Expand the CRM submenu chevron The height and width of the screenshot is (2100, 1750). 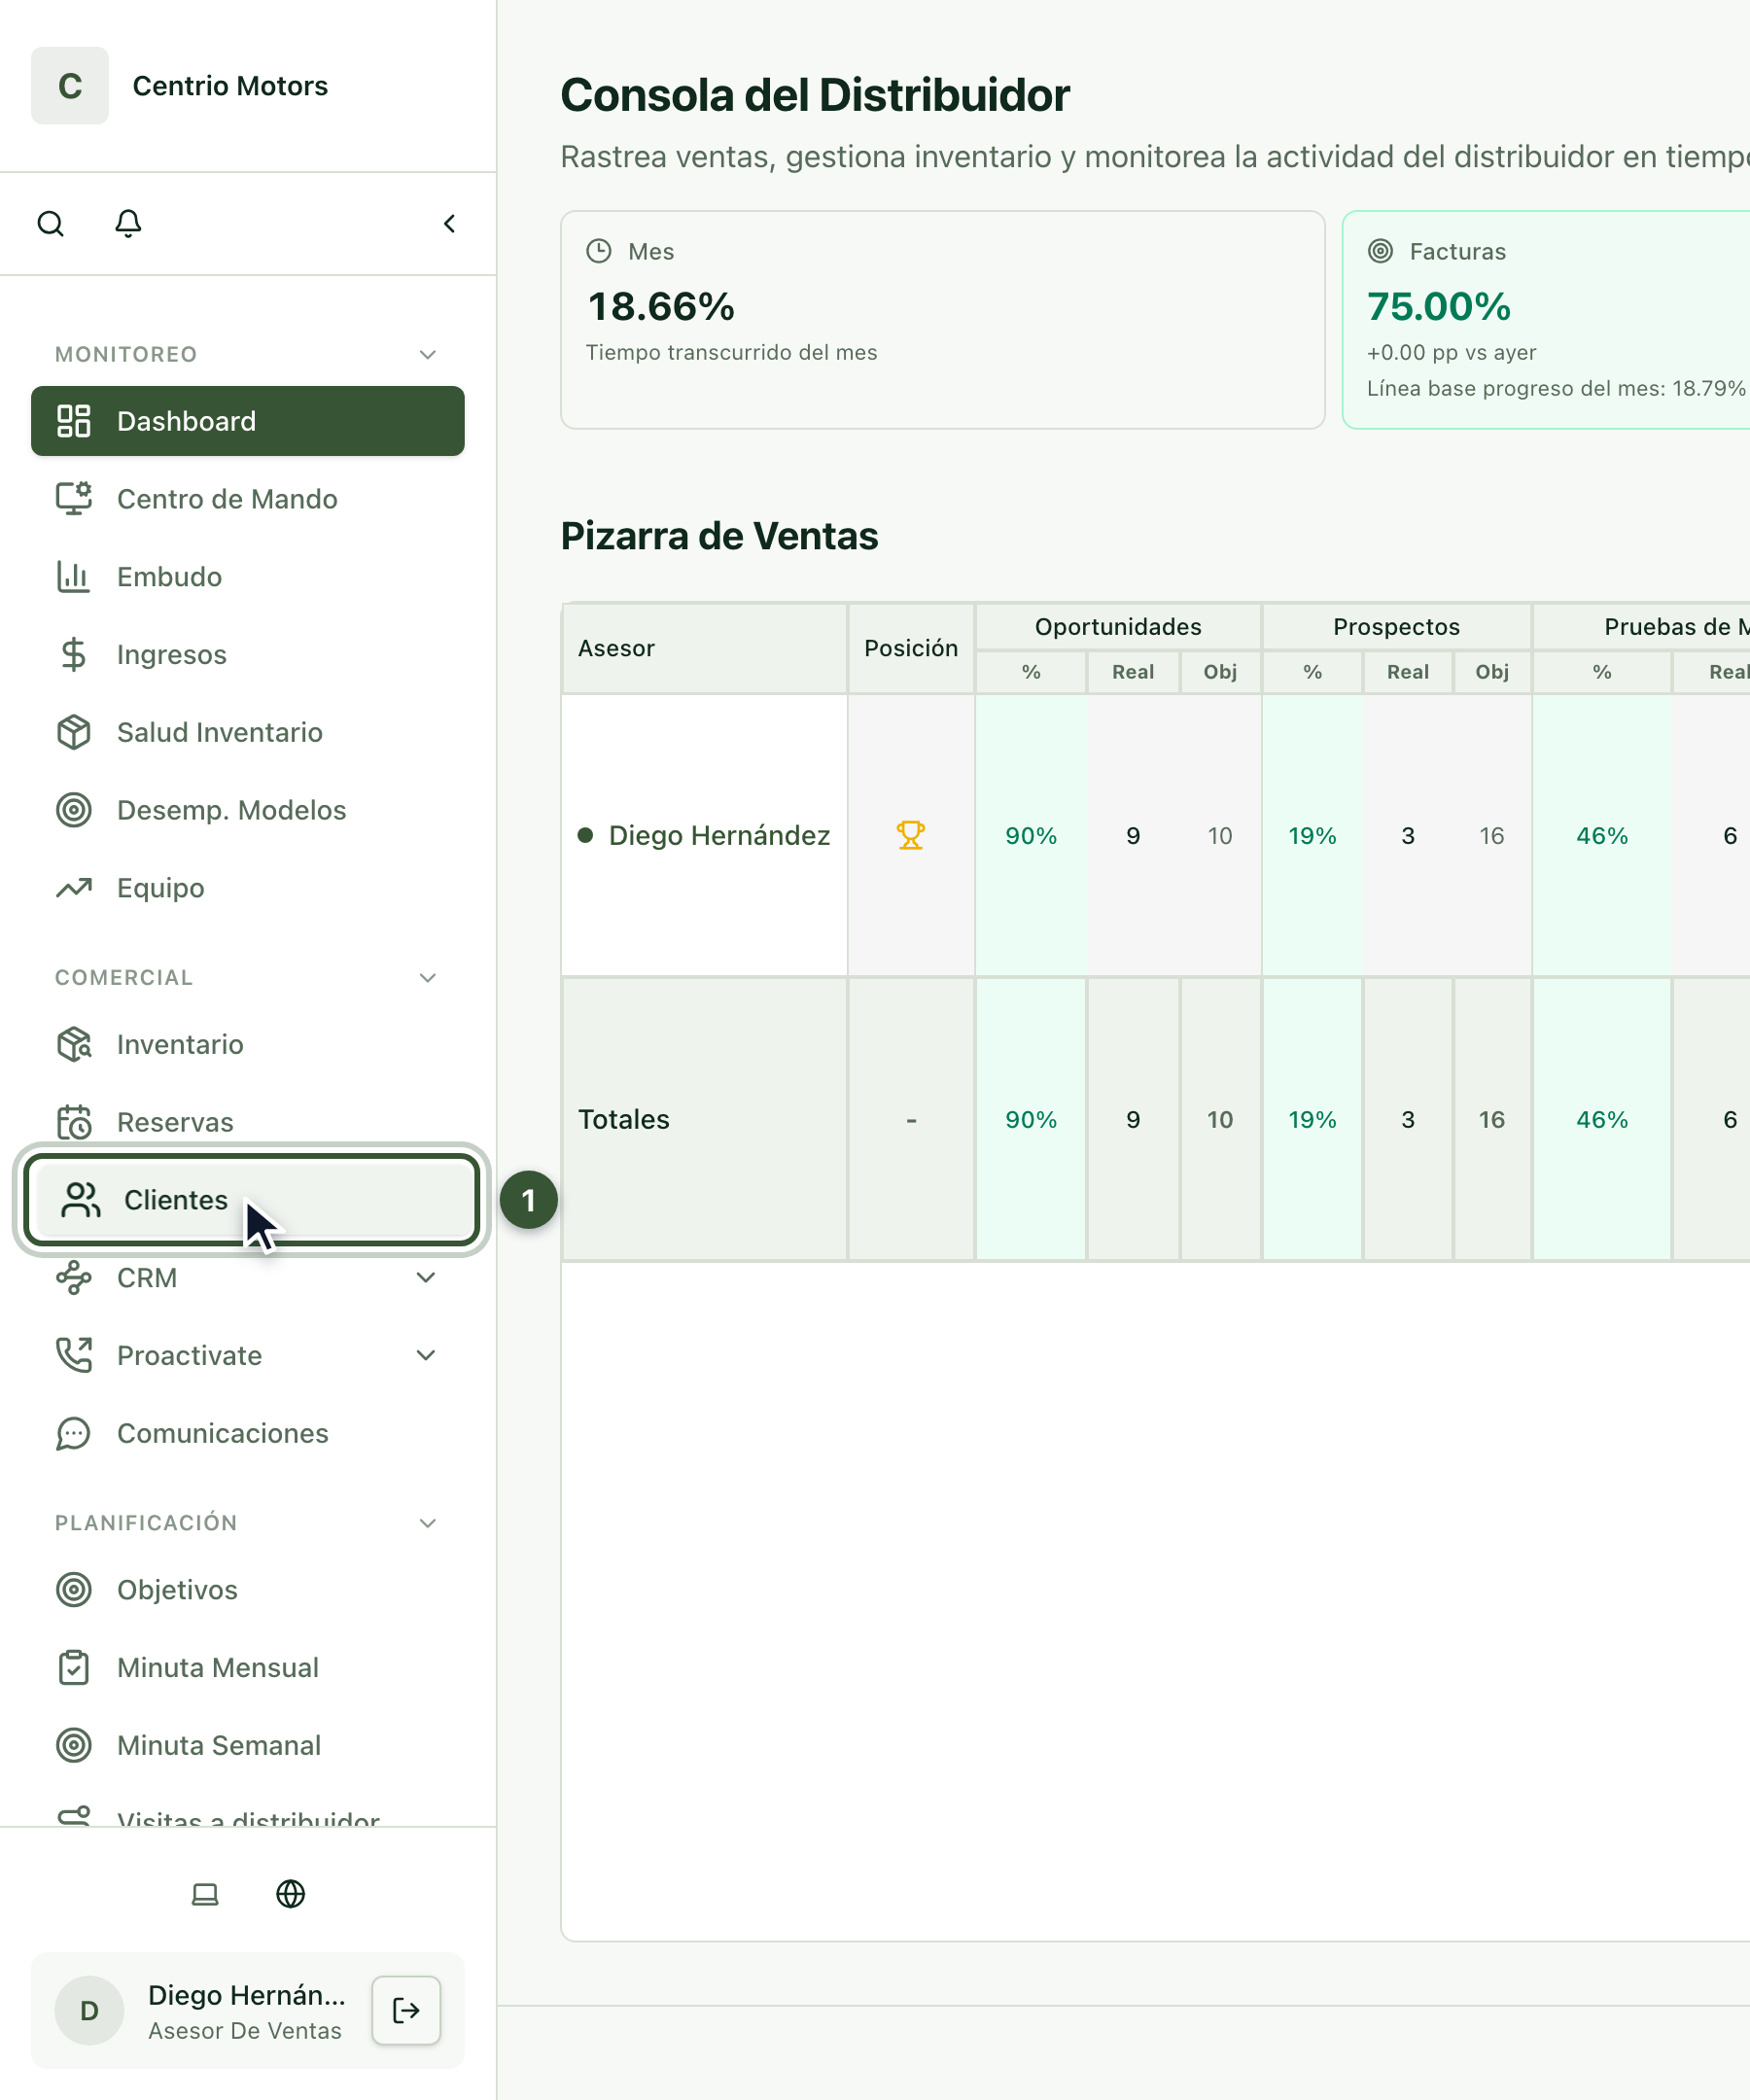(426, 1278)
